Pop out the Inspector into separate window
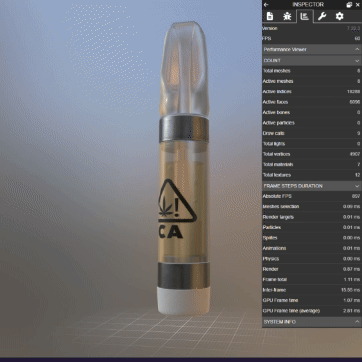Image resolution: width=362 pixels, height=362 pixels. coord(349,5)
